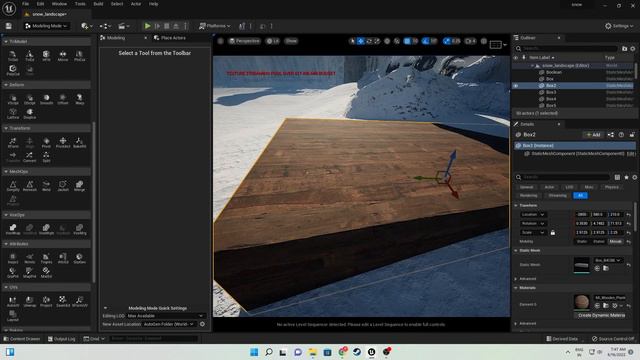Viewport: 640px width, 360px height.
Task: Open the Platforms dropdown
Action: (x=214, y=26)
